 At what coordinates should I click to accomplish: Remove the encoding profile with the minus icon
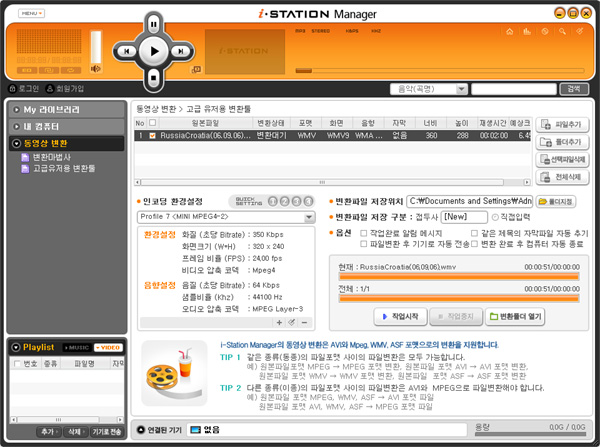(x=305, y=323)
